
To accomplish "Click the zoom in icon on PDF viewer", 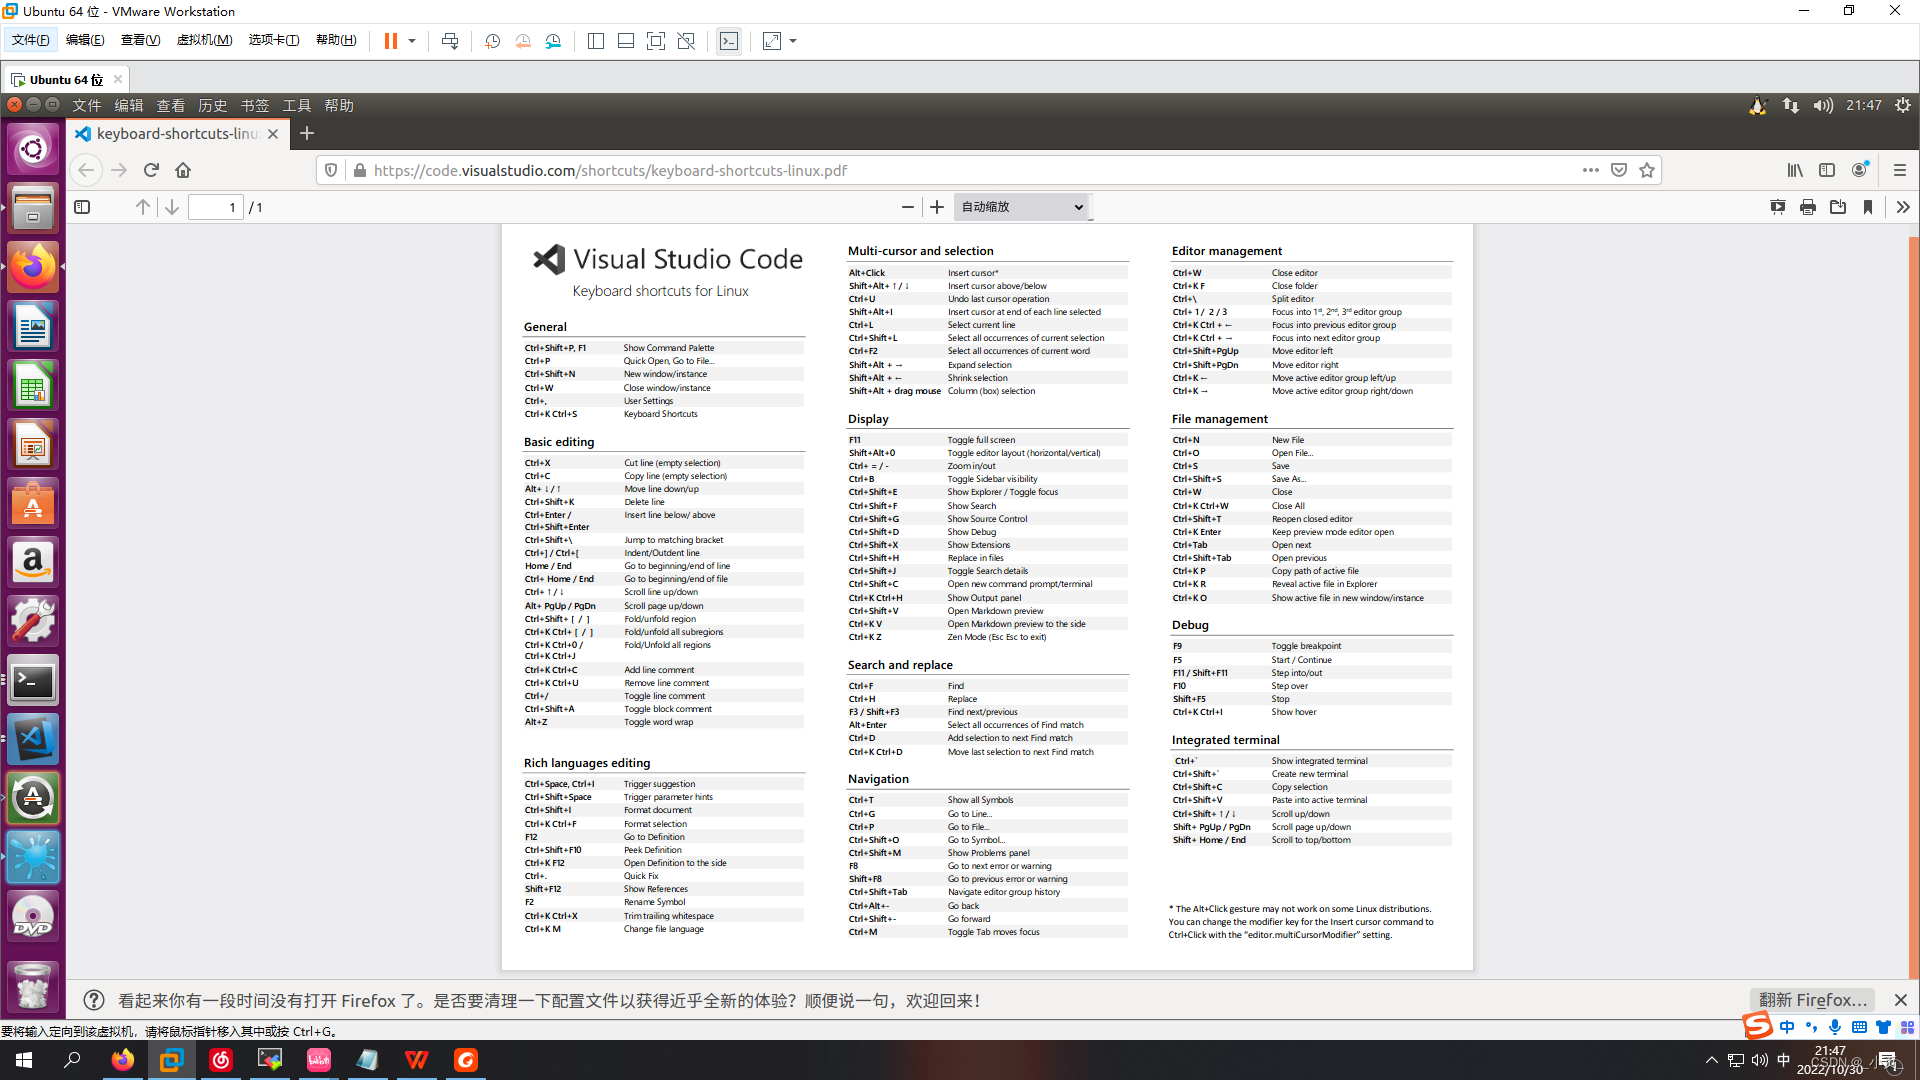I will (x=936, y=207).
